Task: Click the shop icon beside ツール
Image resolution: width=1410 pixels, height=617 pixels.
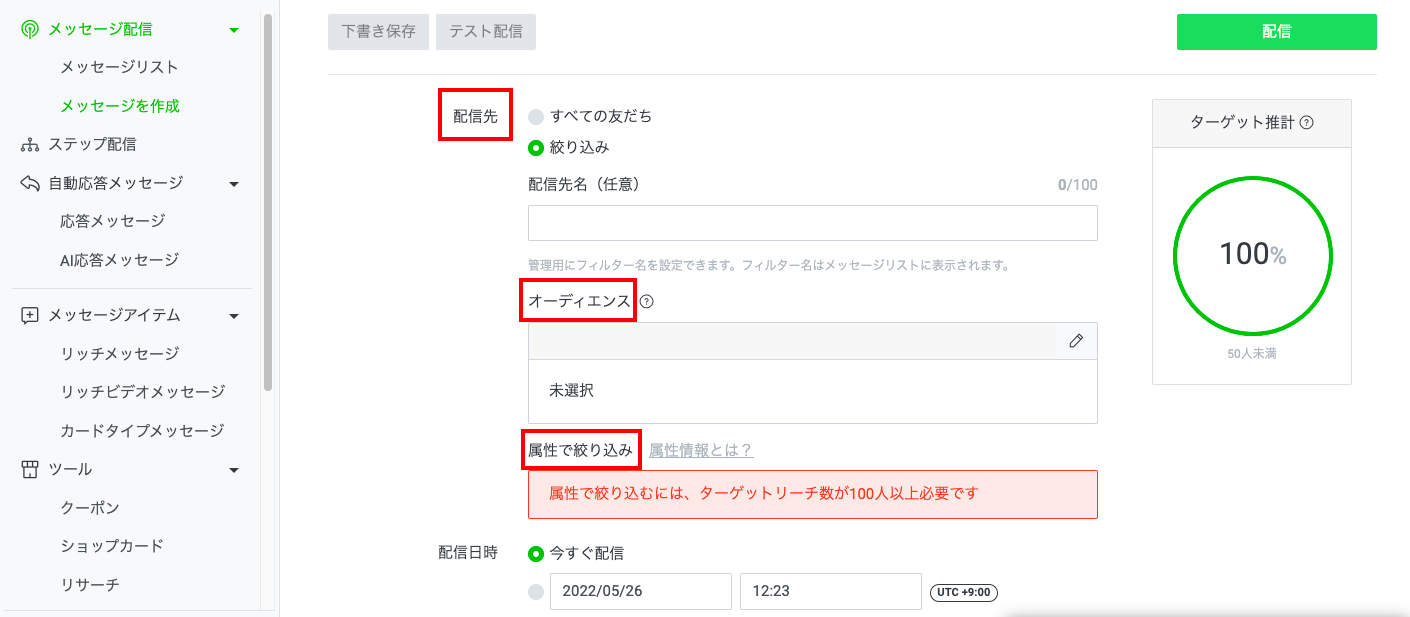Action: (30, 469)
